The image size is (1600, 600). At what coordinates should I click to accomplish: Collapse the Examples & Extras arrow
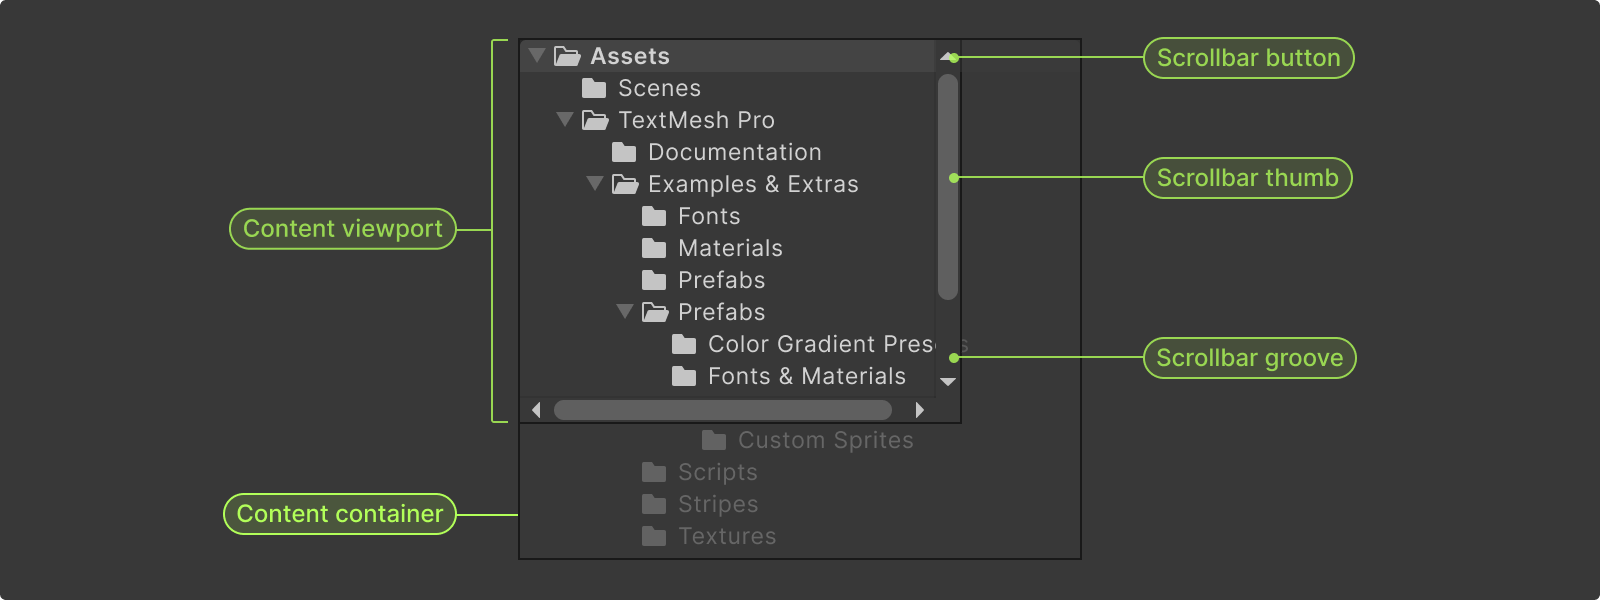pos(595,183)
